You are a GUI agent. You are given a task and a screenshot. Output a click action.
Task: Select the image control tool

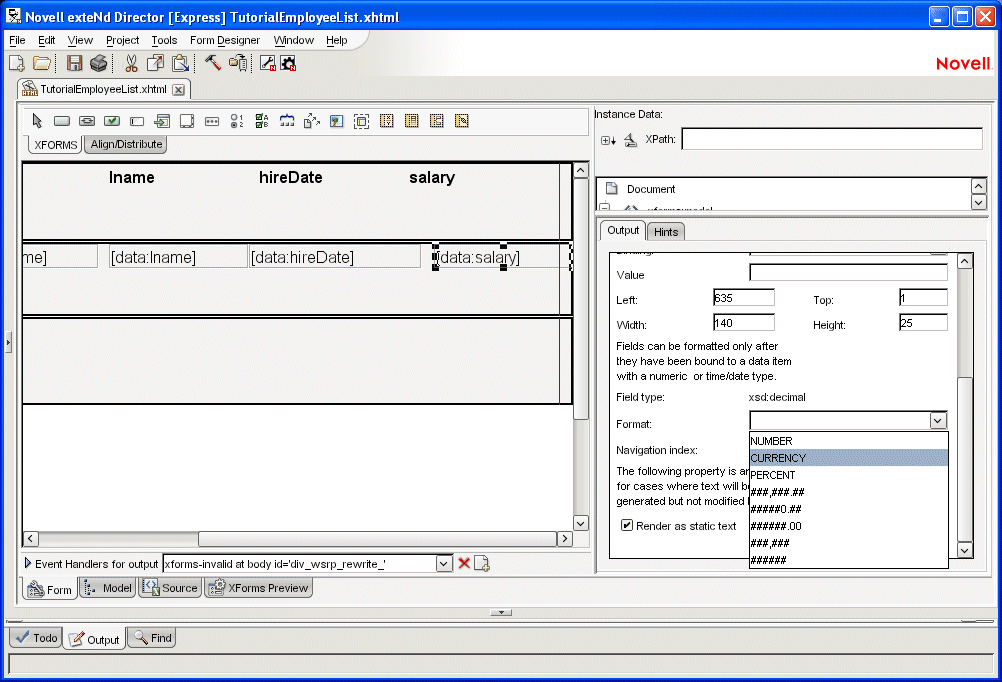coord(336,121)
